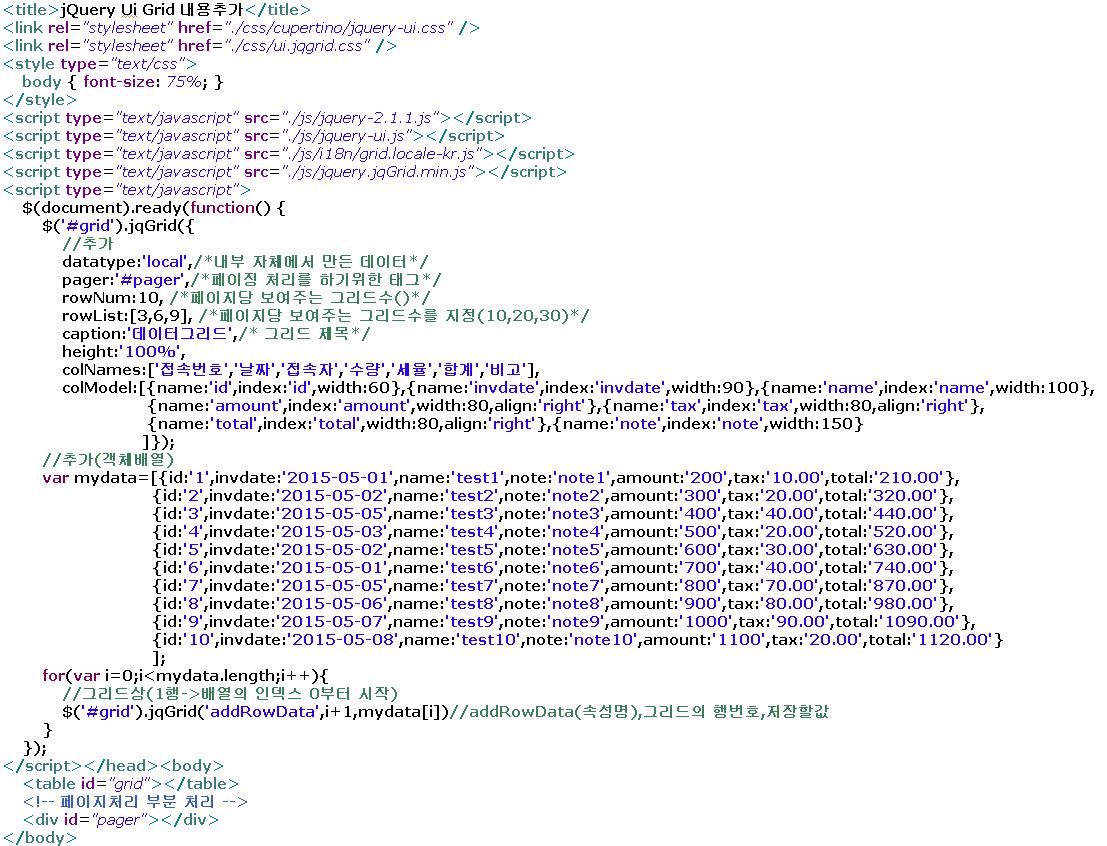Click the '//추가(객체배열)' comment
Image resolution: width=1107 pixels, height=846 pixels.
[x=108, y=460]
